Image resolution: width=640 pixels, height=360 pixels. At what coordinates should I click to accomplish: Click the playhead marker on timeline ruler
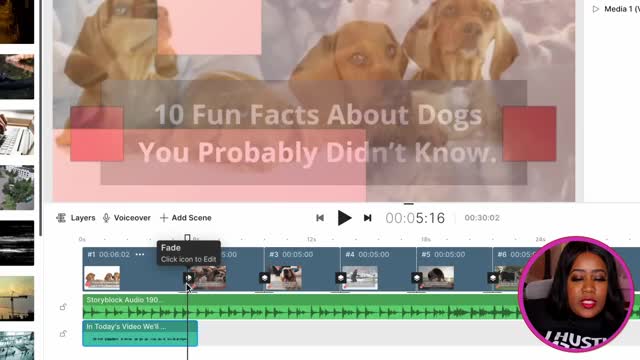[187, 238]
